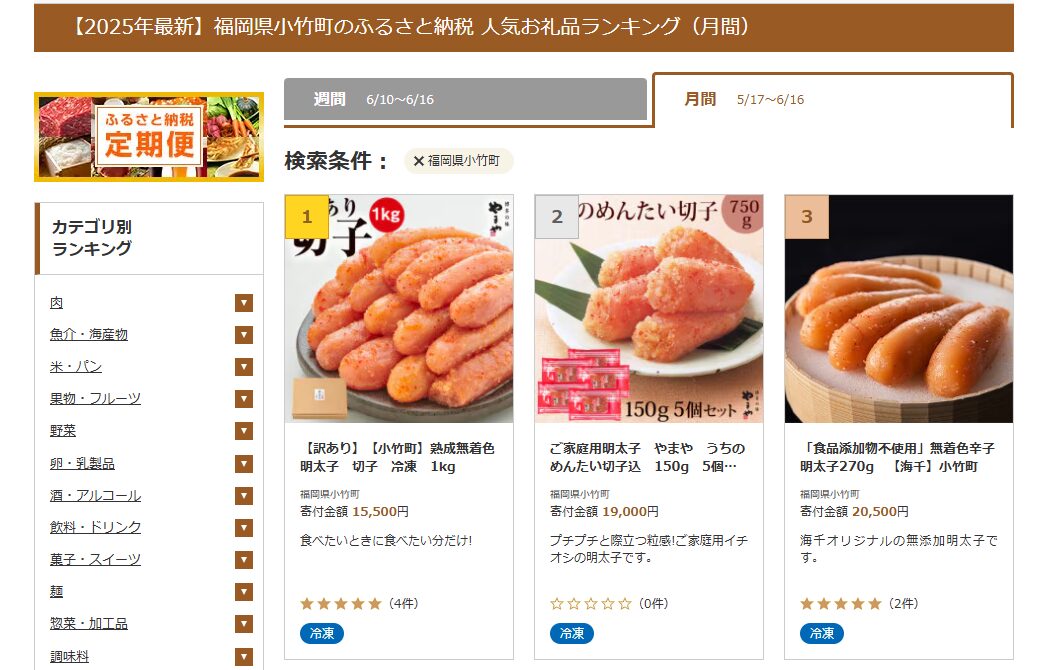1045x670 pixels.
Task: Expand the 酒・アルコール category arrow
Action: coord(244,495)
